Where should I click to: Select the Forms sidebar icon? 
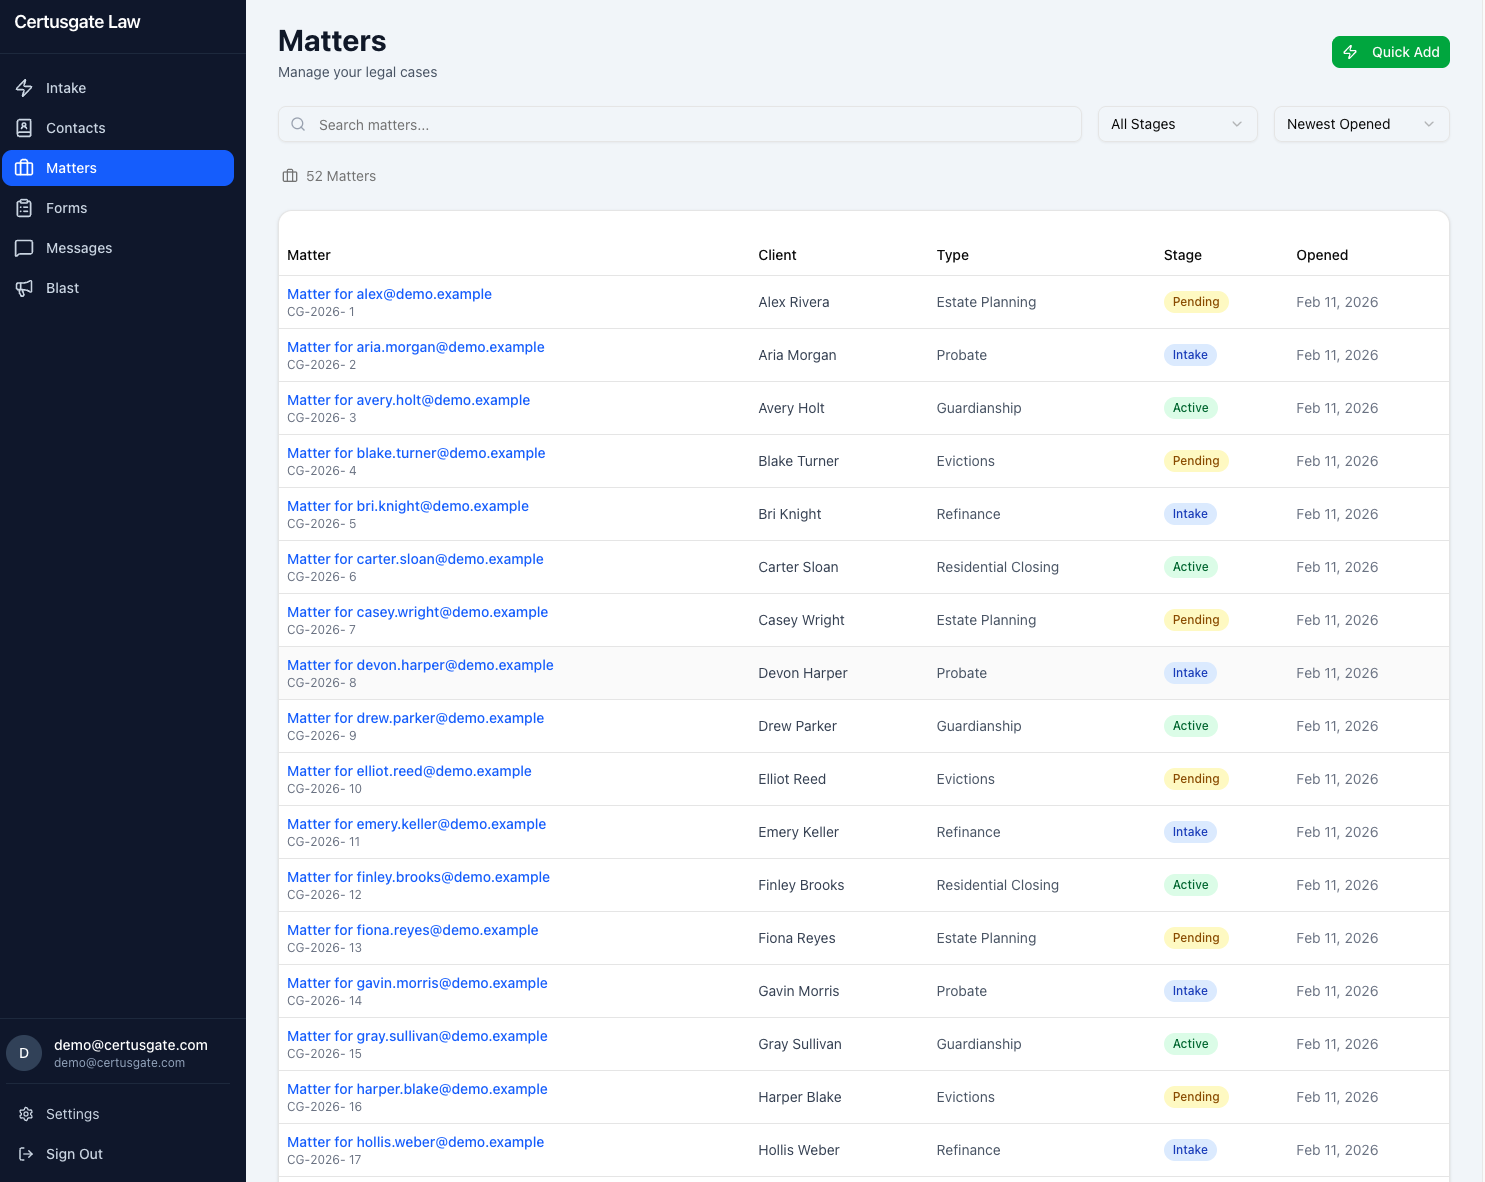point(24,208)
